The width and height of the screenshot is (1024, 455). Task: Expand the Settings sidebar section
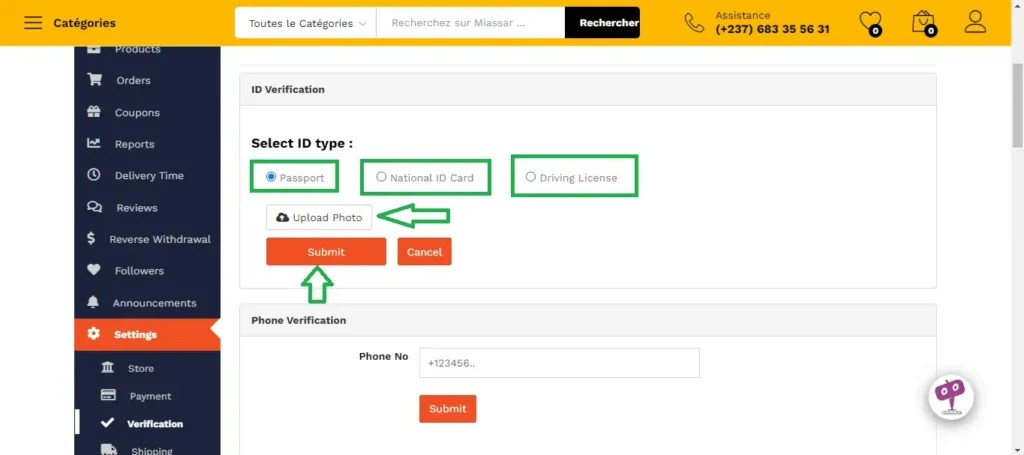point(134,334)
